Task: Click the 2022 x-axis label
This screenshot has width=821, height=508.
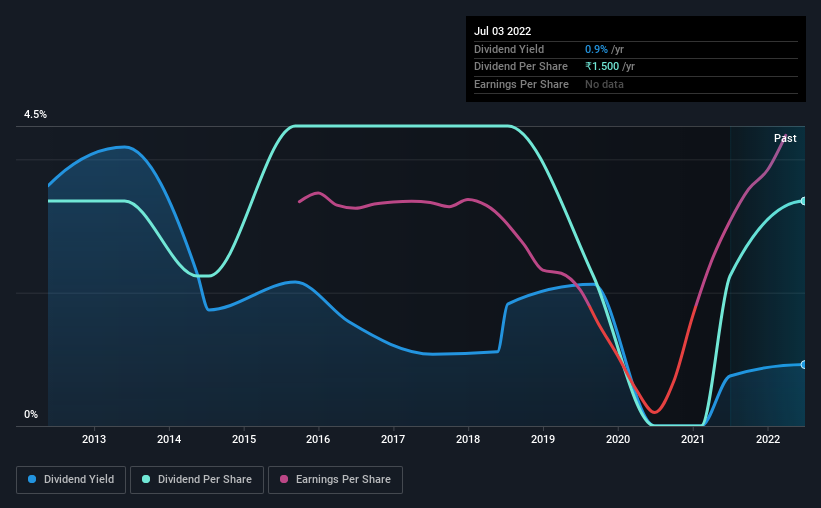Action: point(768,439)
